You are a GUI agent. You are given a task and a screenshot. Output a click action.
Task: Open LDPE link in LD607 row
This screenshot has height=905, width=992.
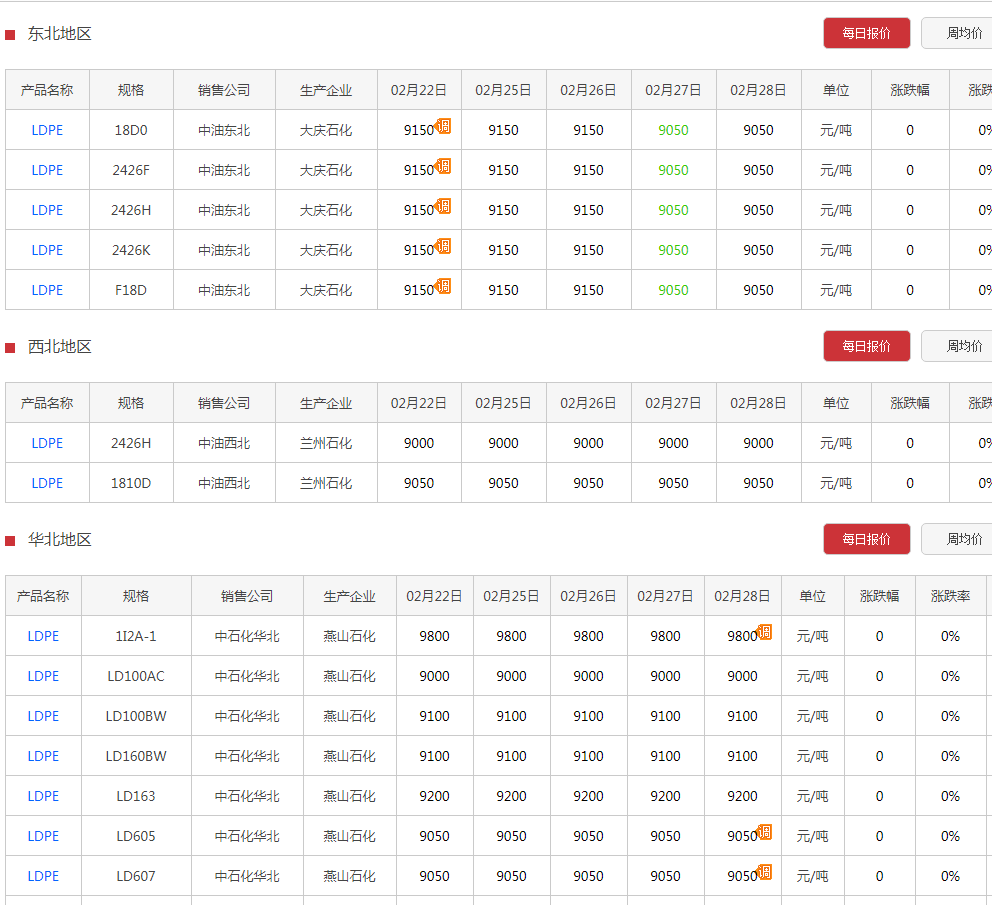click(x=43, y=876)
